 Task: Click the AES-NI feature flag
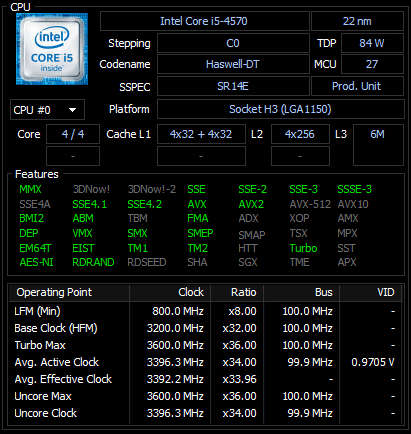[x=36, y=262]
